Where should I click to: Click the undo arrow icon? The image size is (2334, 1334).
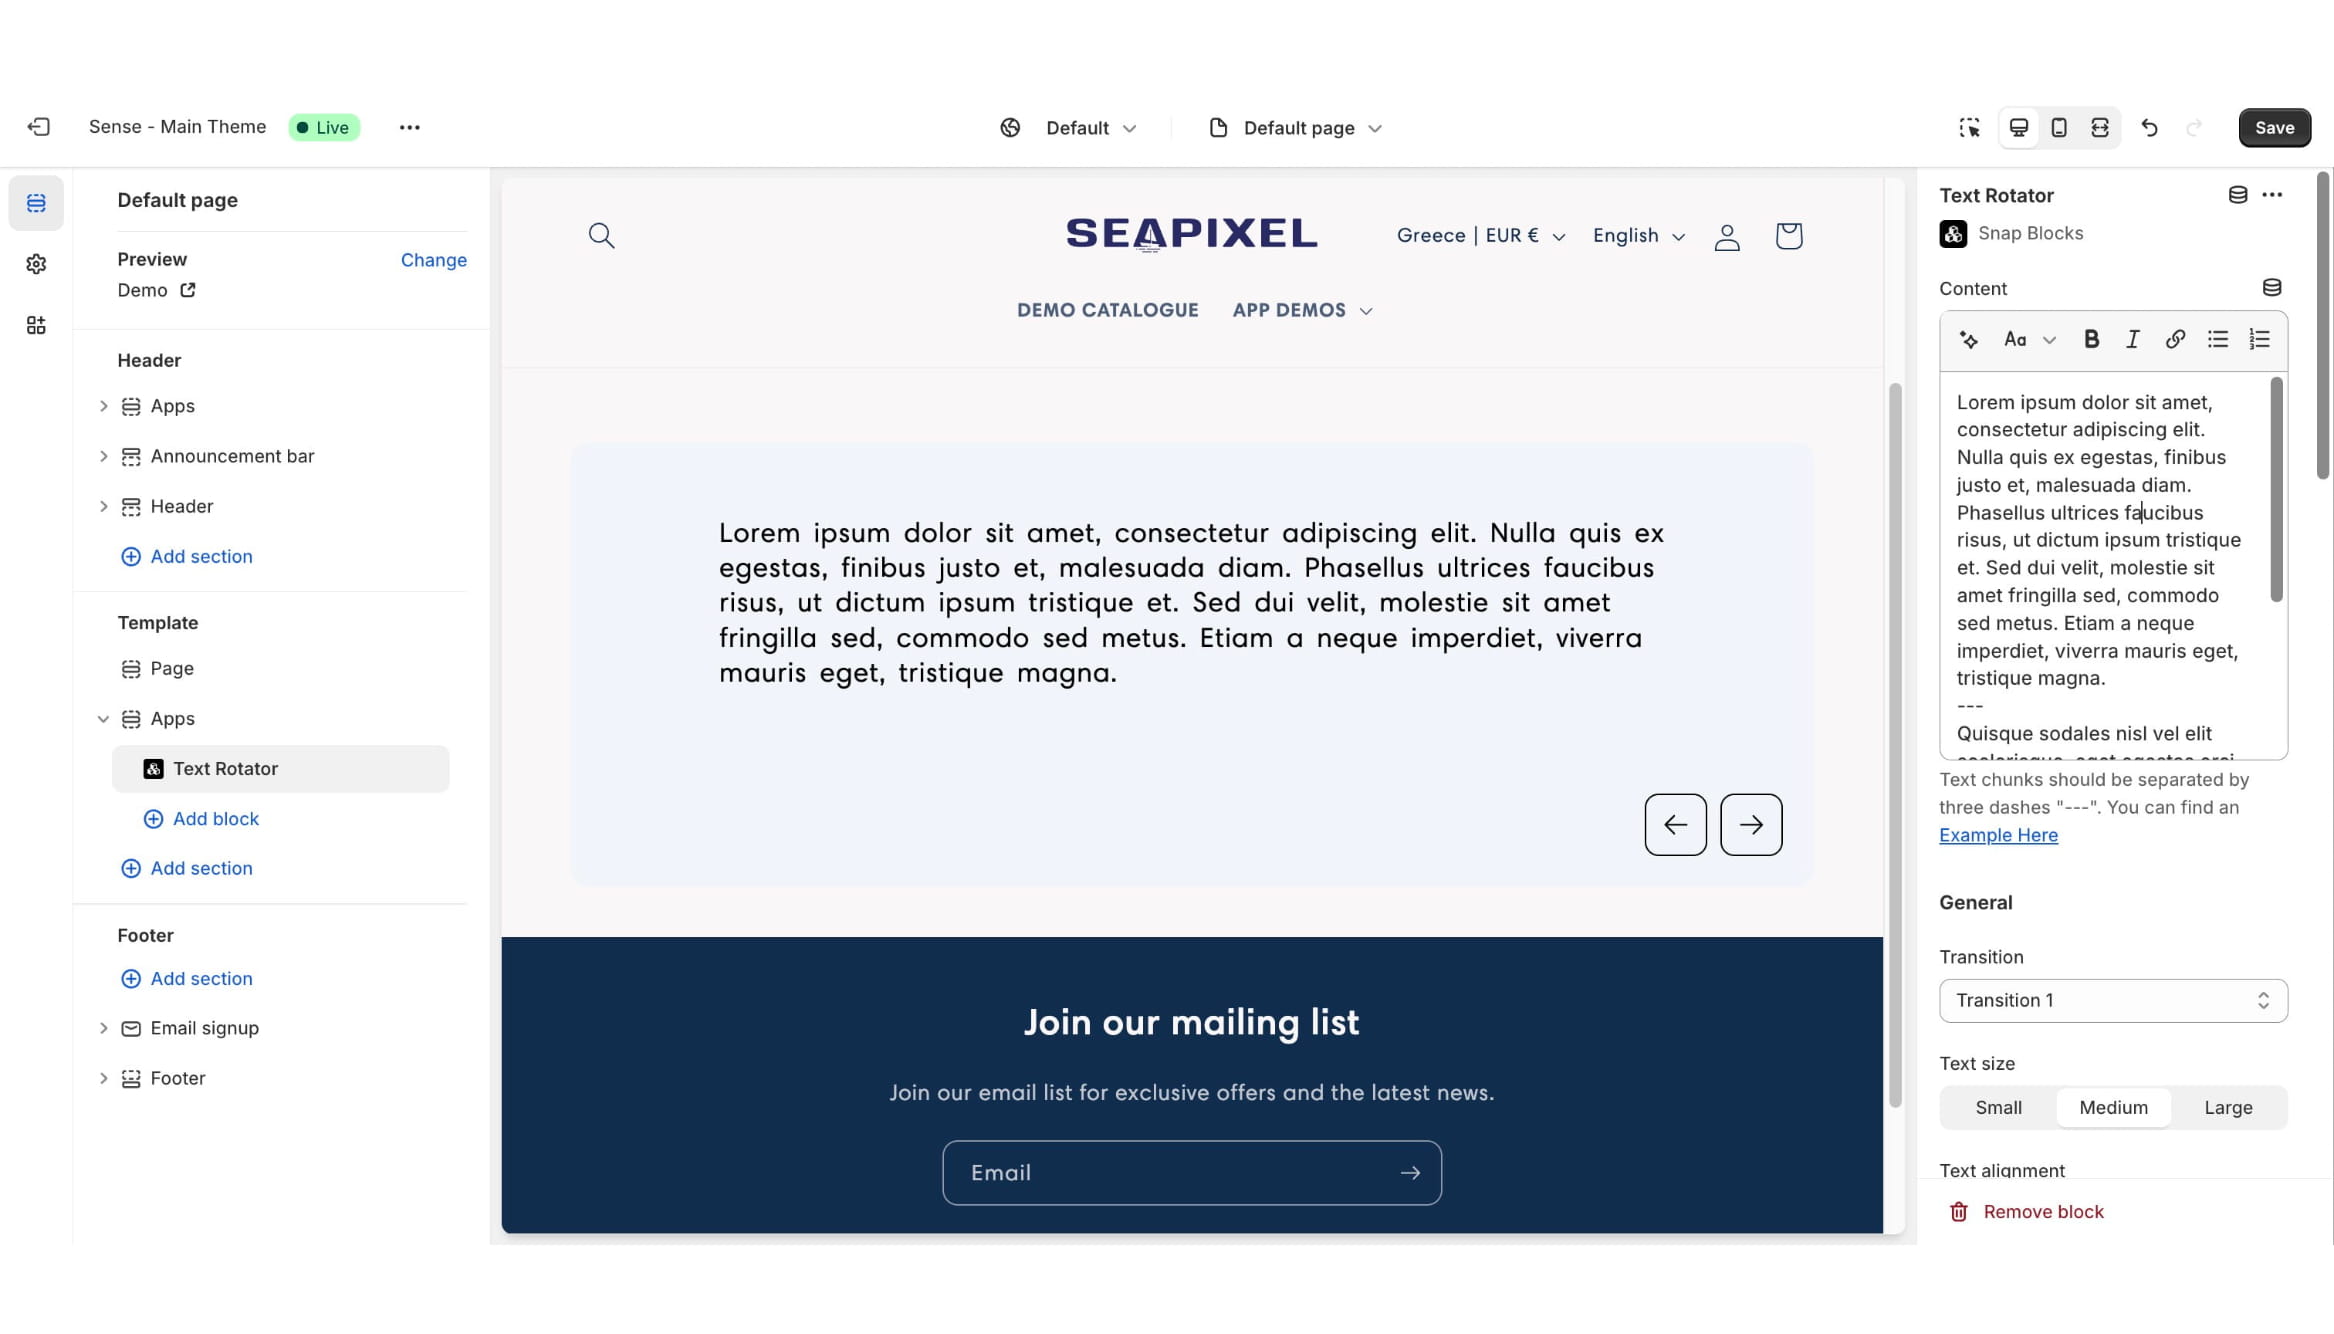tap(2150, 127)
